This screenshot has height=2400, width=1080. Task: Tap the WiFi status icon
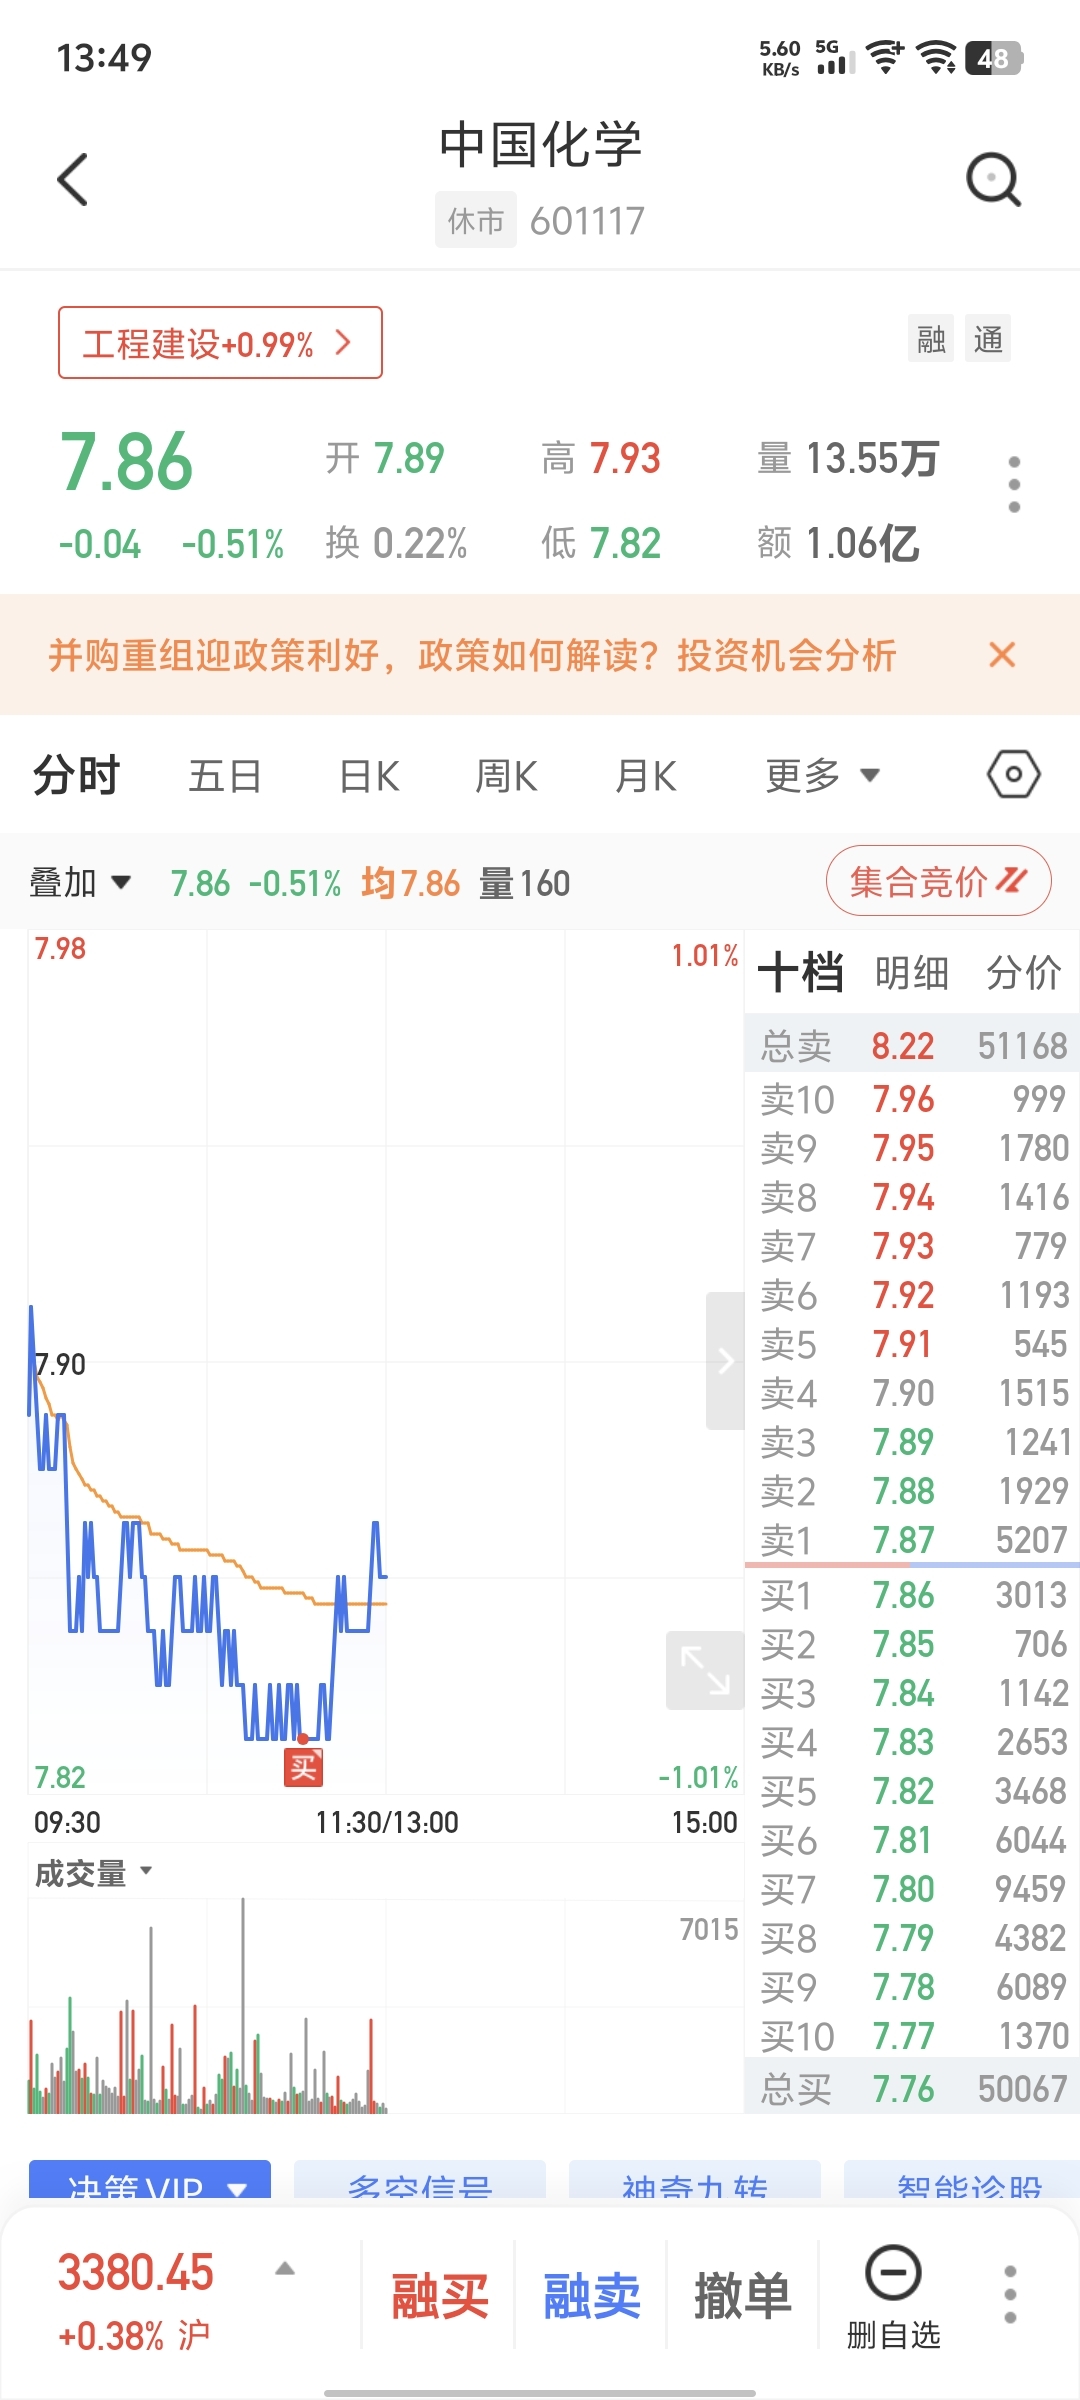(x=936, y=58)
